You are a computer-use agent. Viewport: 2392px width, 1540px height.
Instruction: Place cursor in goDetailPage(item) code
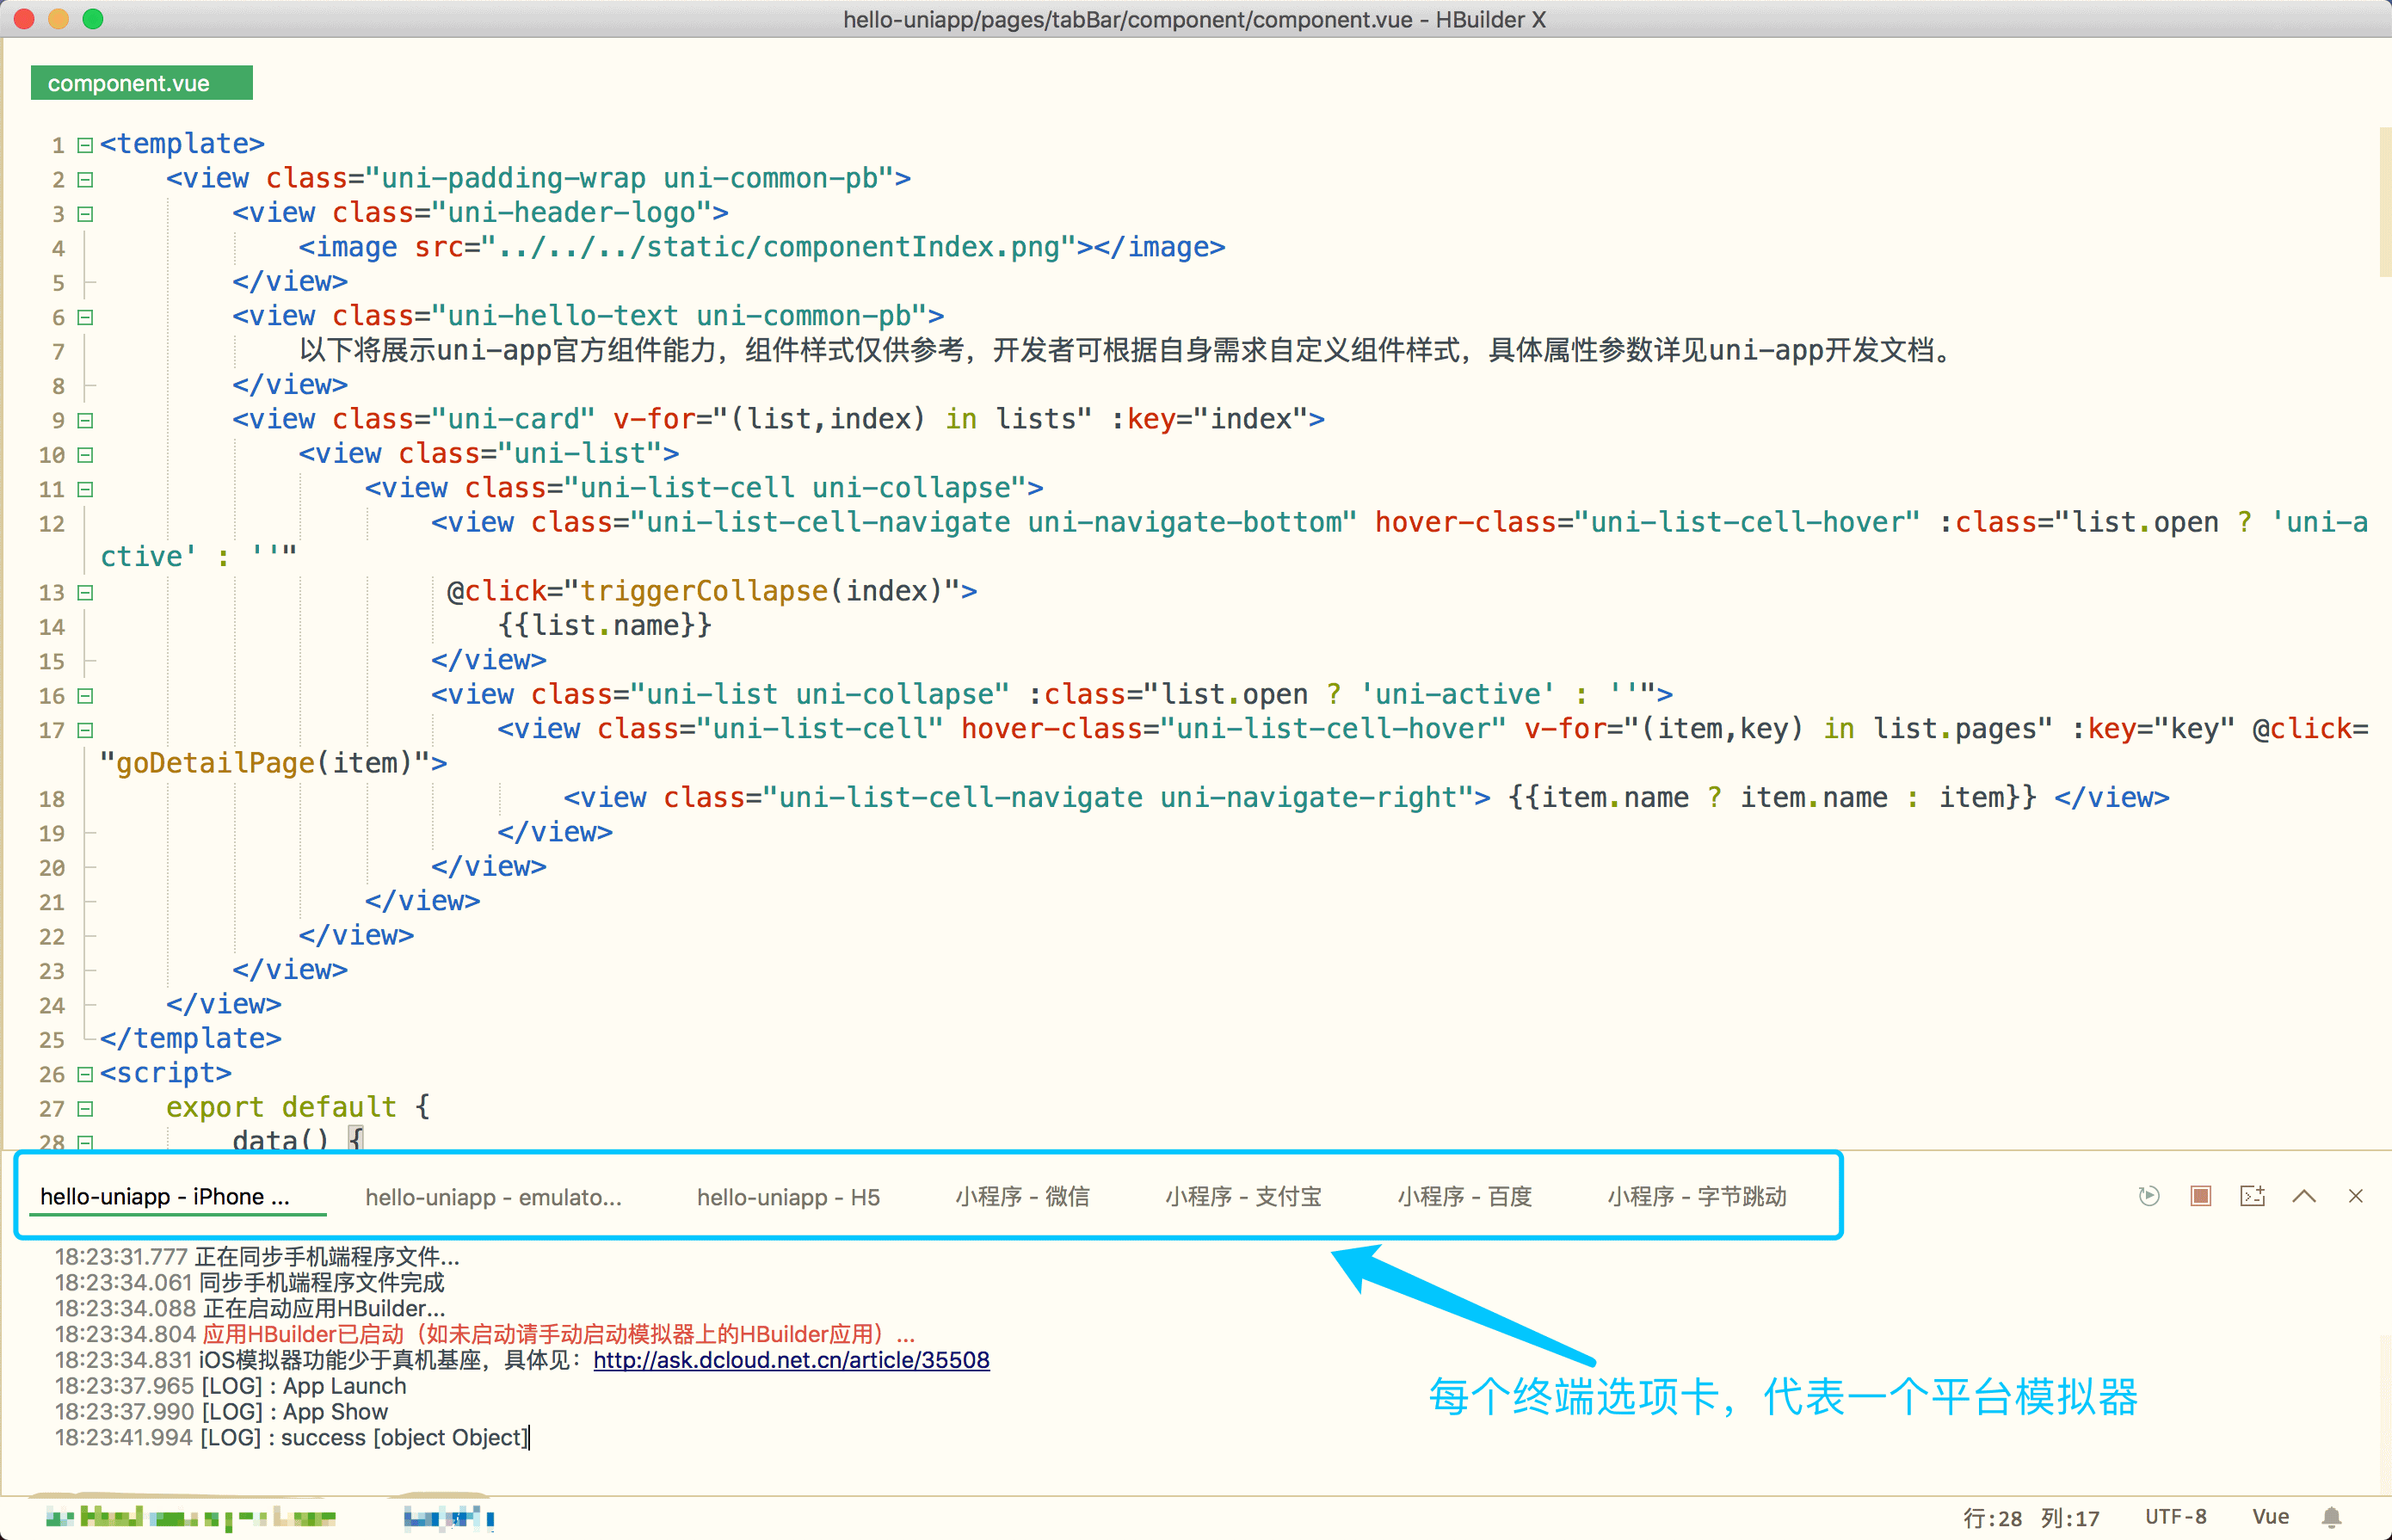[264, 763]
